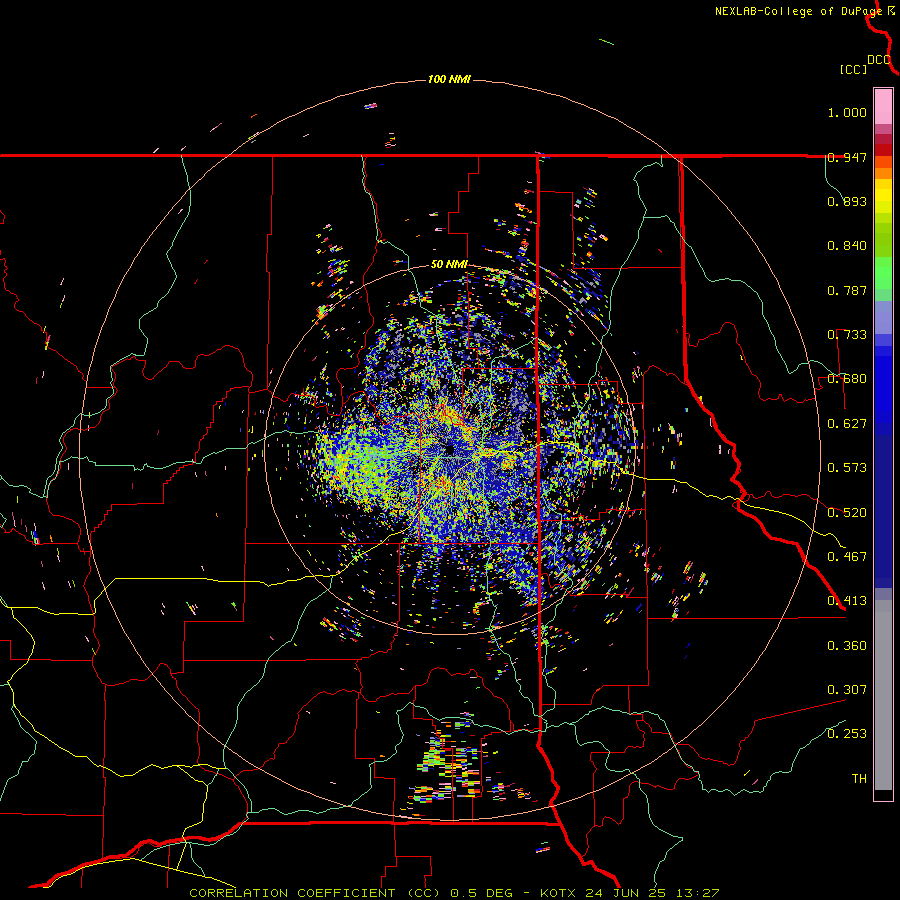Select the 0.627 scale value
Screen dimensions: 900x900
[x=847, y=424]
